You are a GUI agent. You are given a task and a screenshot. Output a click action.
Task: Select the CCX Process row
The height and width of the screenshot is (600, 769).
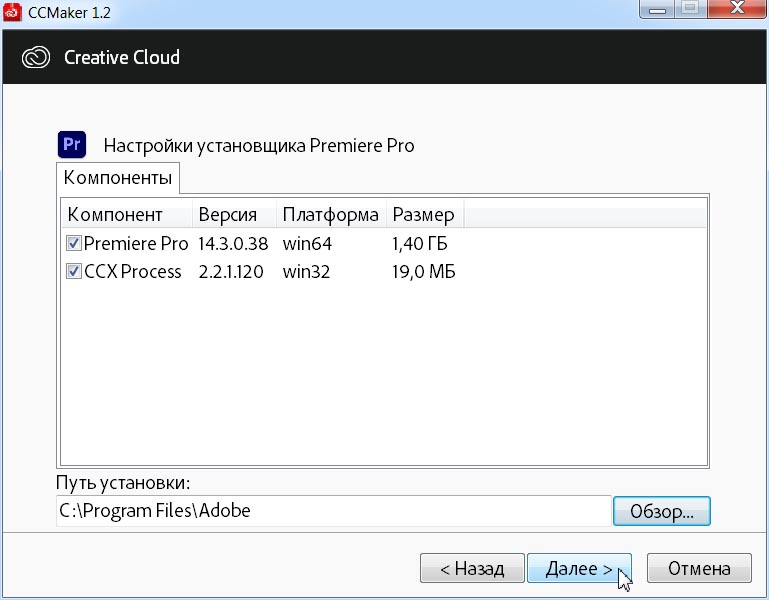point(133,272)
